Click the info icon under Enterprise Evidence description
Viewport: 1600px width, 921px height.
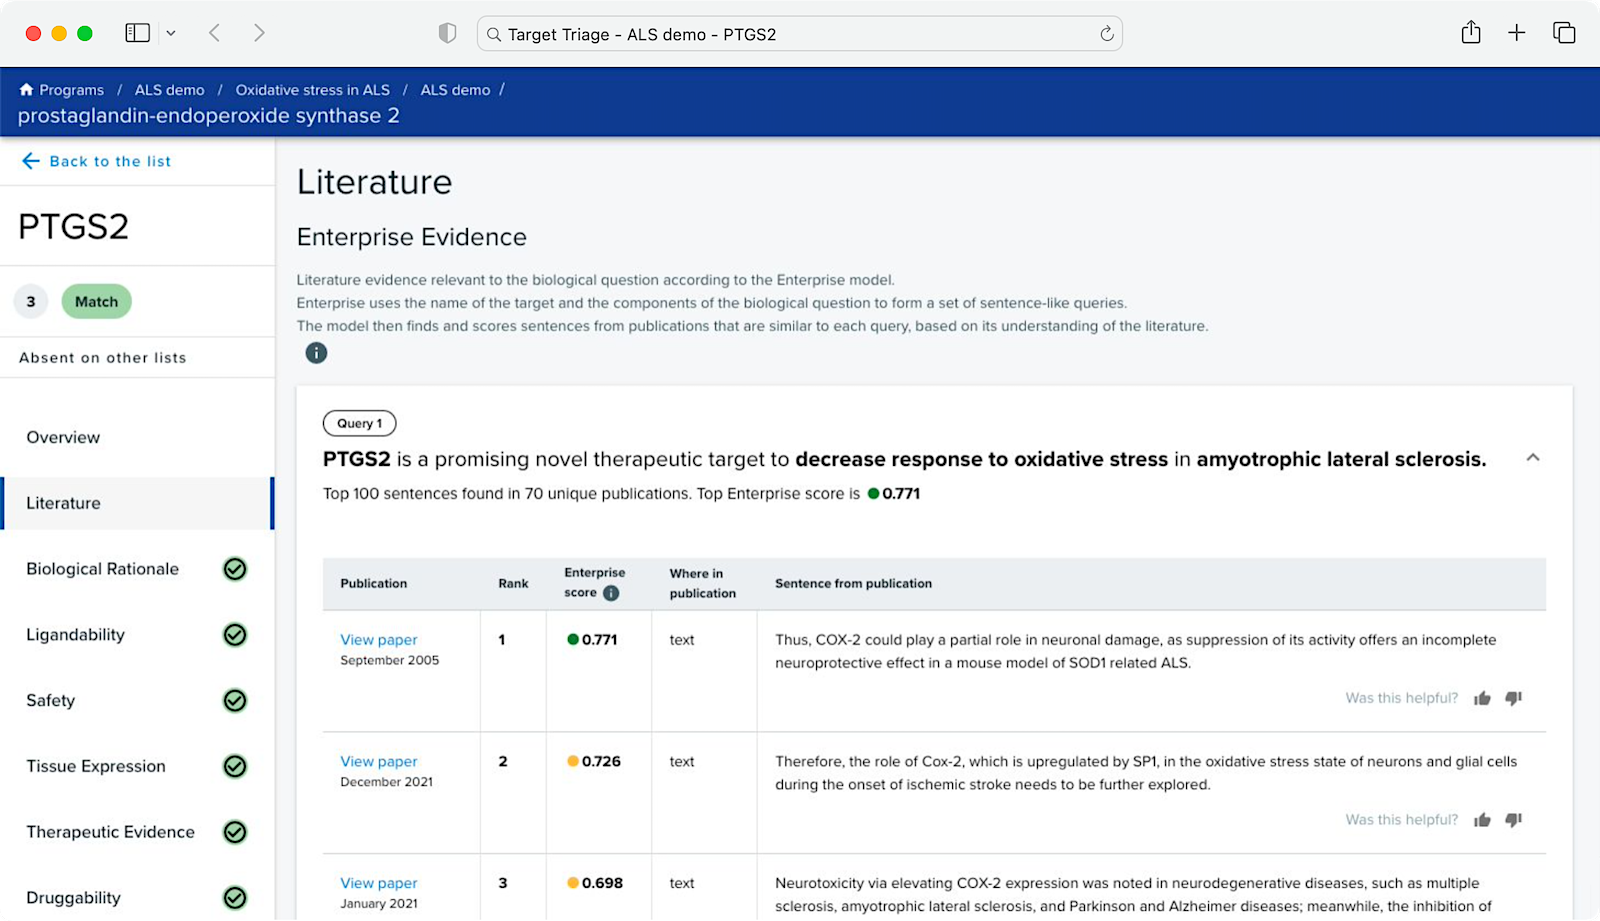pos(316,353)
